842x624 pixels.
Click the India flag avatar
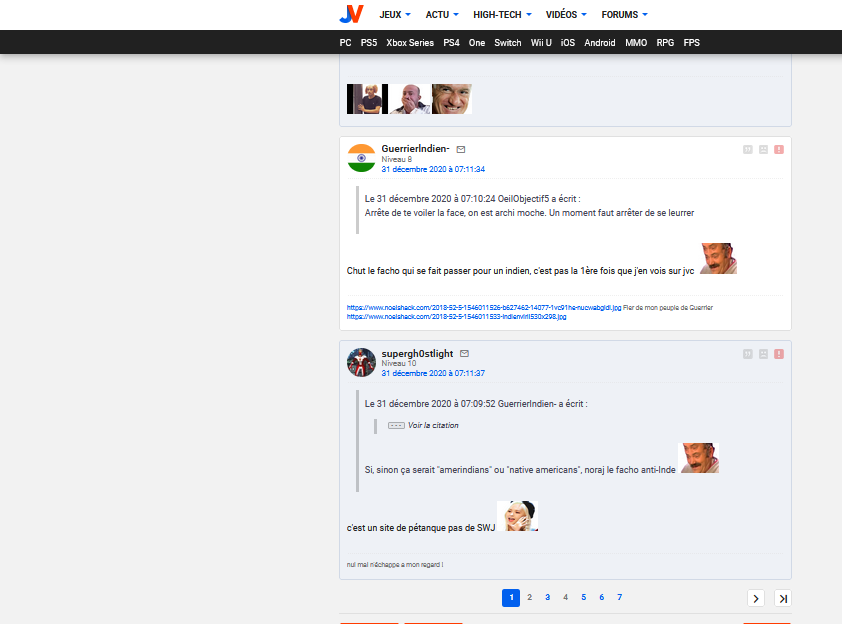click(361, 158)
